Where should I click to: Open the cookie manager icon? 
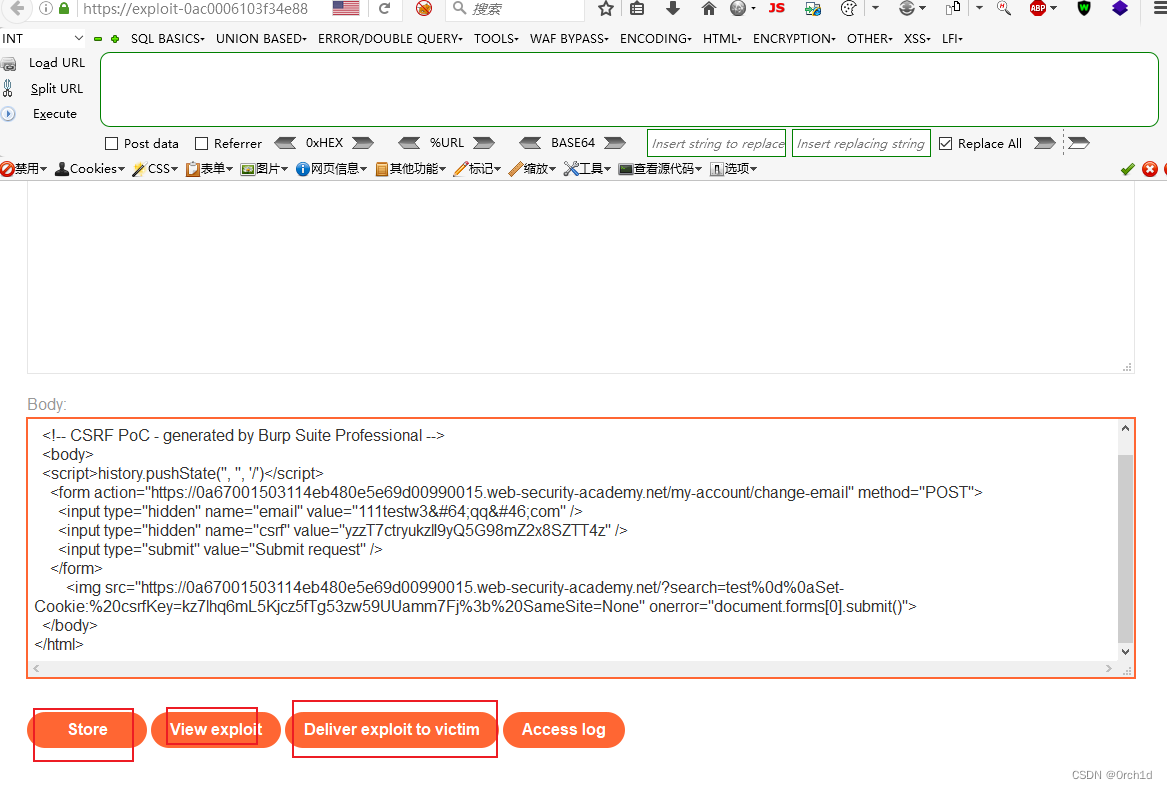pyautogui.click(x=848, y=8)
